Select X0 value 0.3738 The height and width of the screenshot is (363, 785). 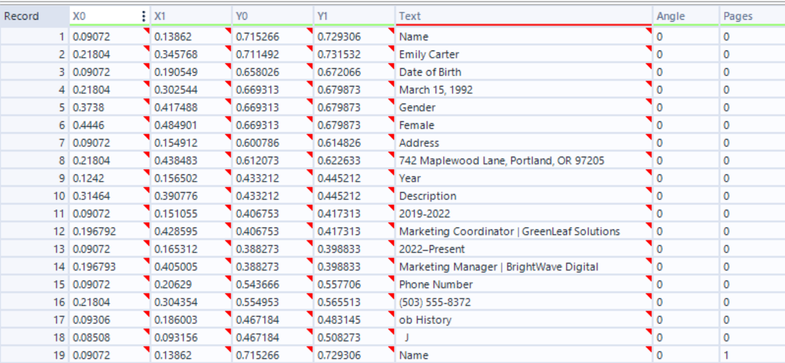pyautogui.click(x=110, y=107)
